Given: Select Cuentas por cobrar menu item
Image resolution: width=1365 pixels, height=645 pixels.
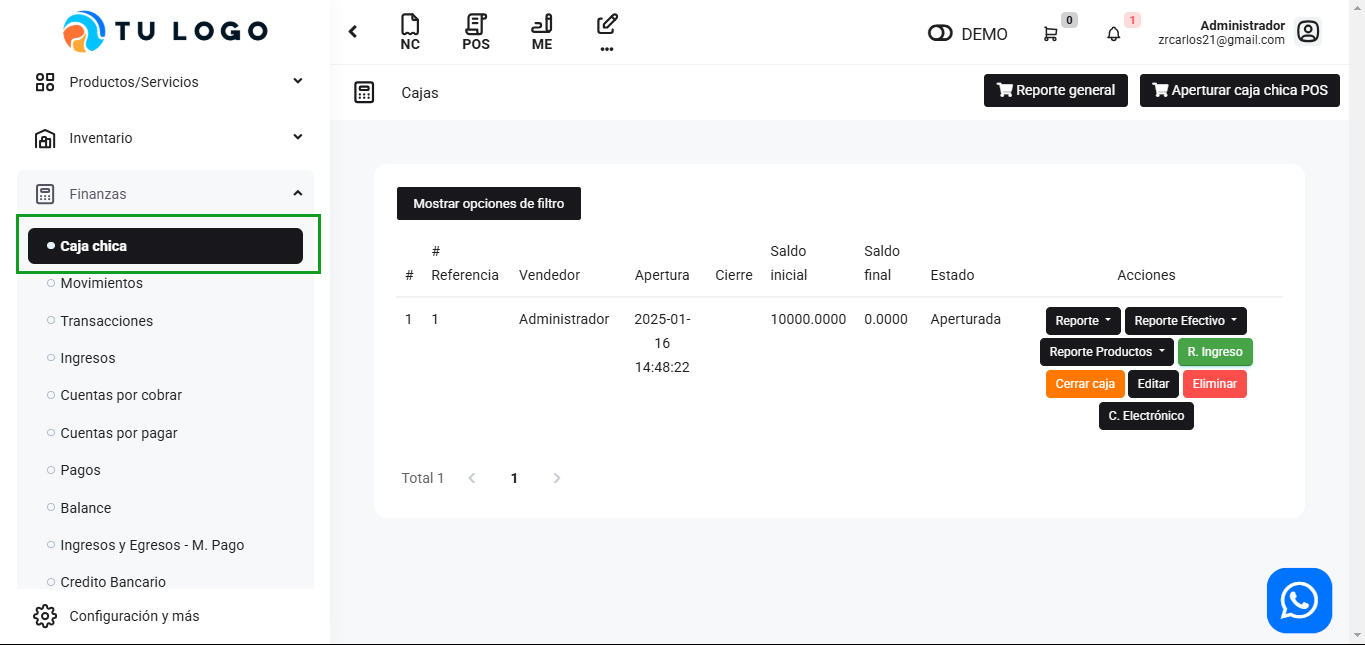Looking at the screenshot, I should click(121, 395).
